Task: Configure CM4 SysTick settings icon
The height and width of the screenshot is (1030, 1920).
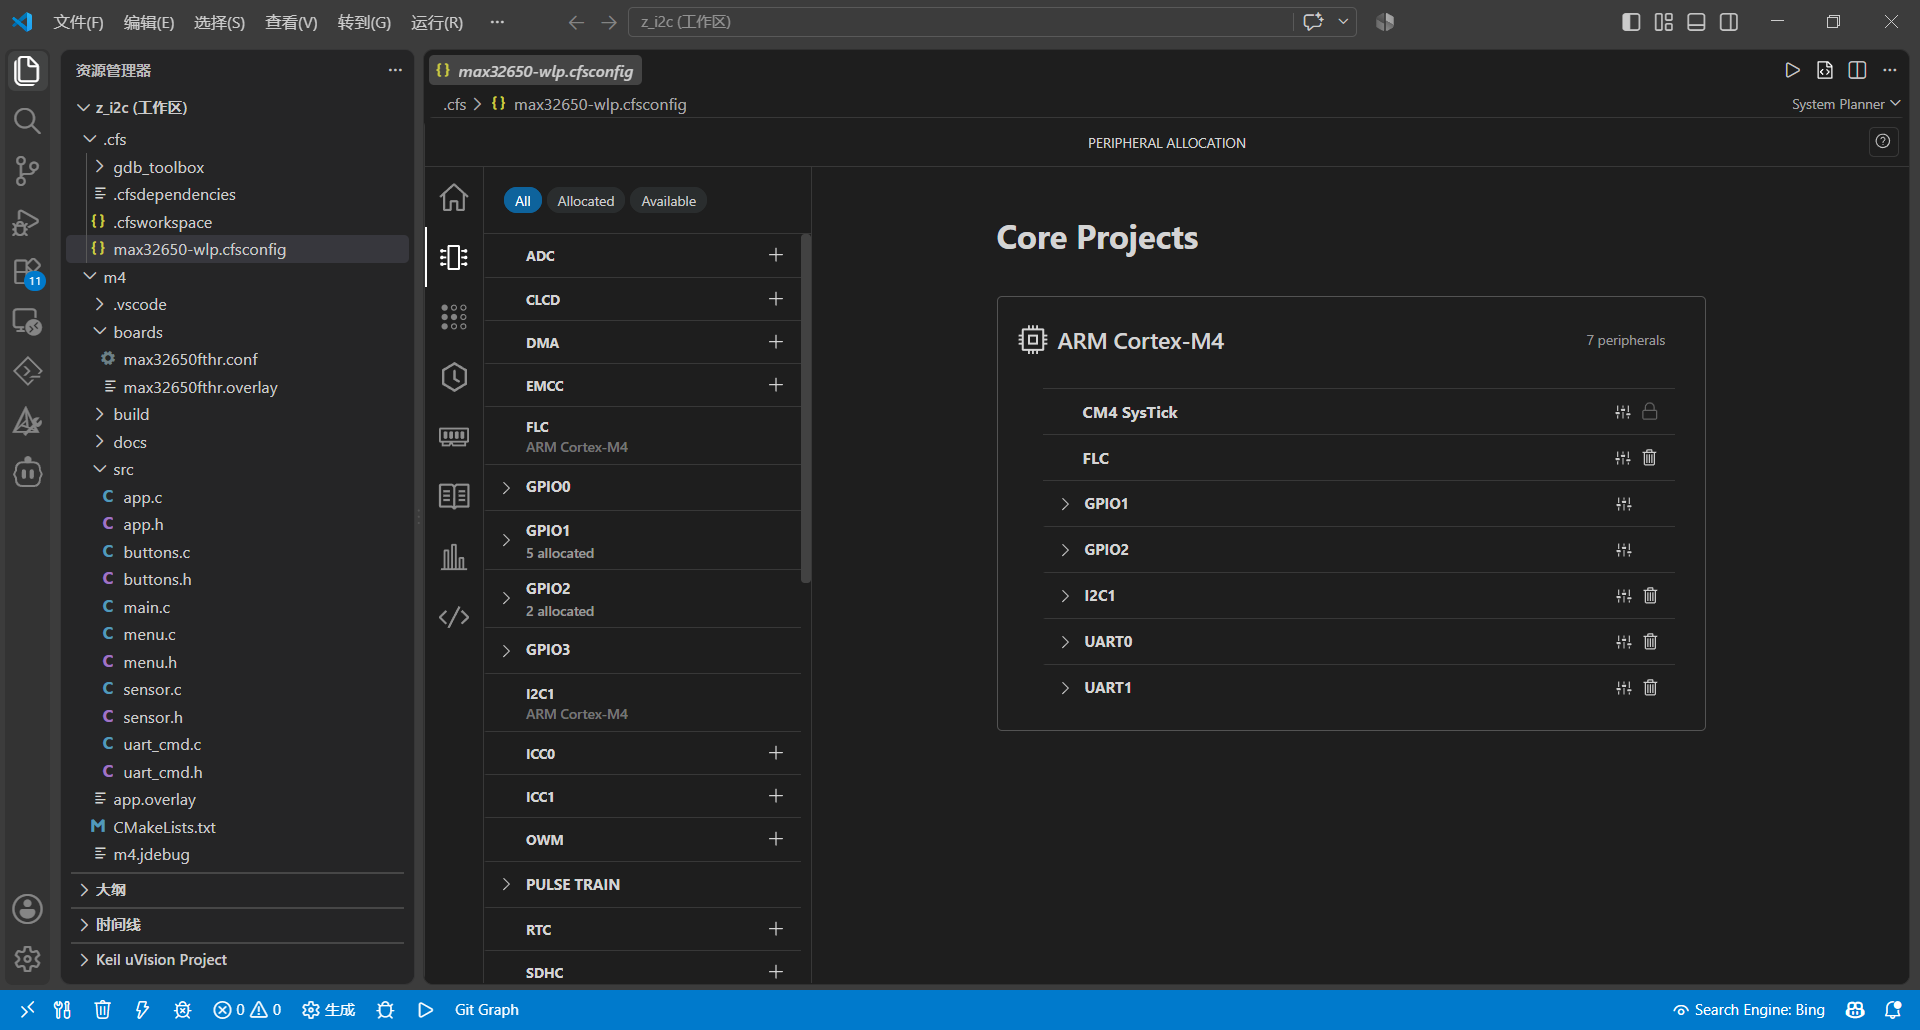Action: 1623,412
